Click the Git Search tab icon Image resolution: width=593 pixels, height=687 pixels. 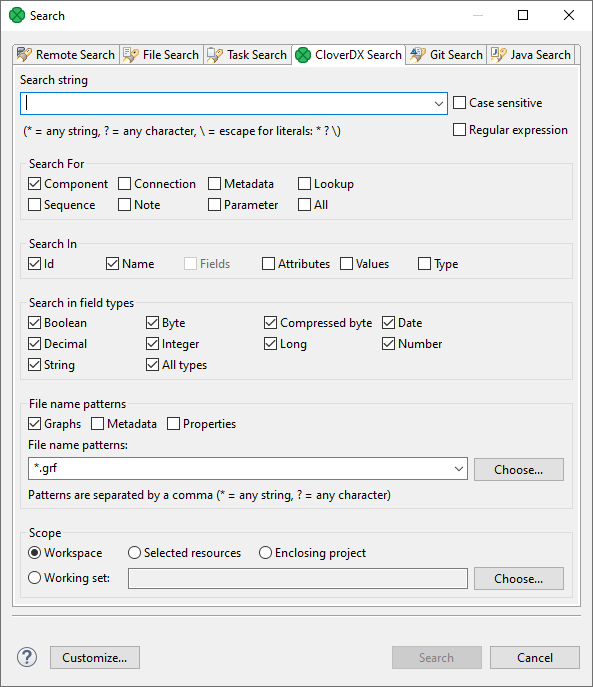tap(418, 55)
